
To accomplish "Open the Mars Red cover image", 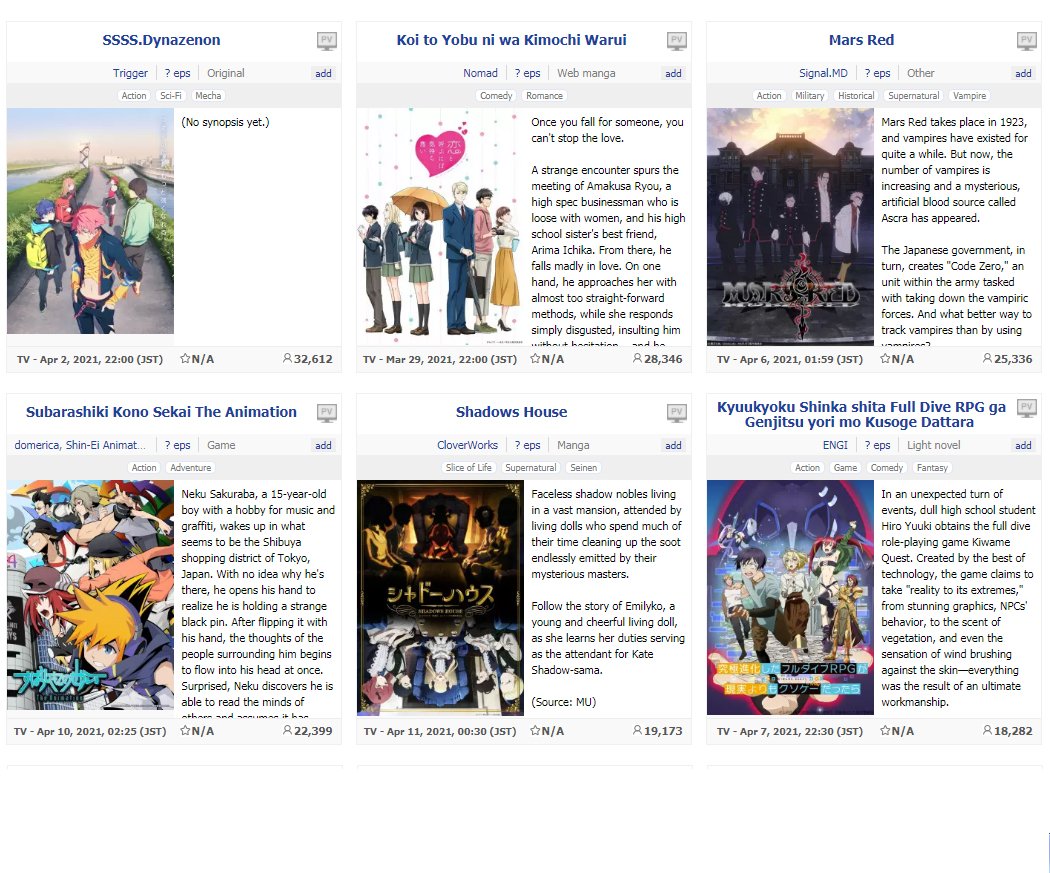I will tap(790, 227).
